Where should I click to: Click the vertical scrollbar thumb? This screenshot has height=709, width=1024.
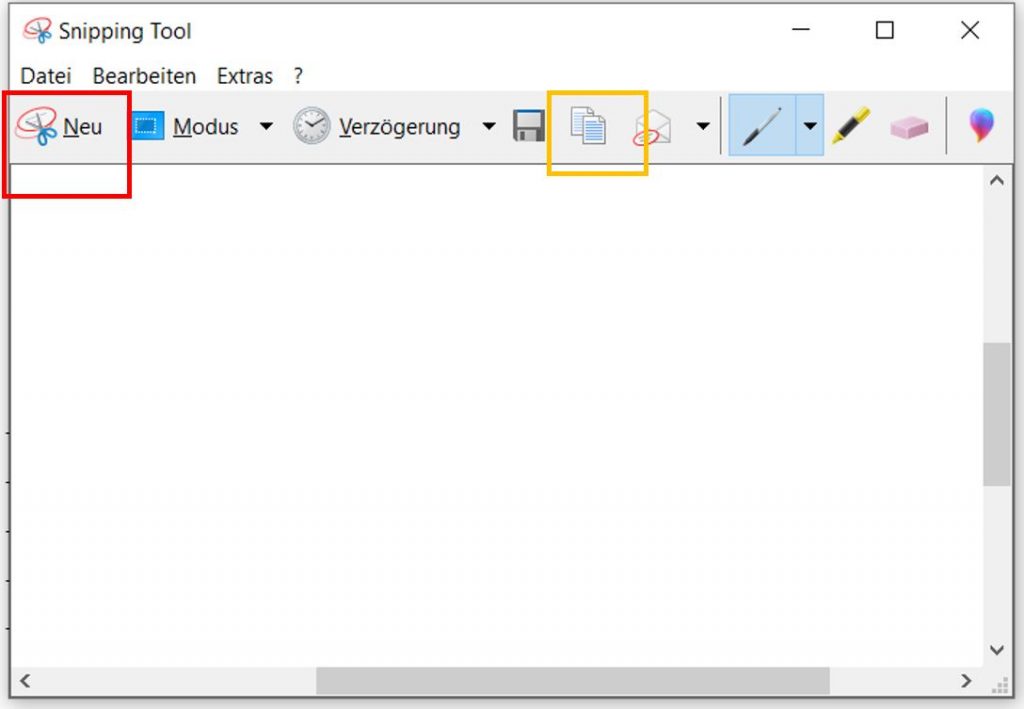tap(997, 414)
